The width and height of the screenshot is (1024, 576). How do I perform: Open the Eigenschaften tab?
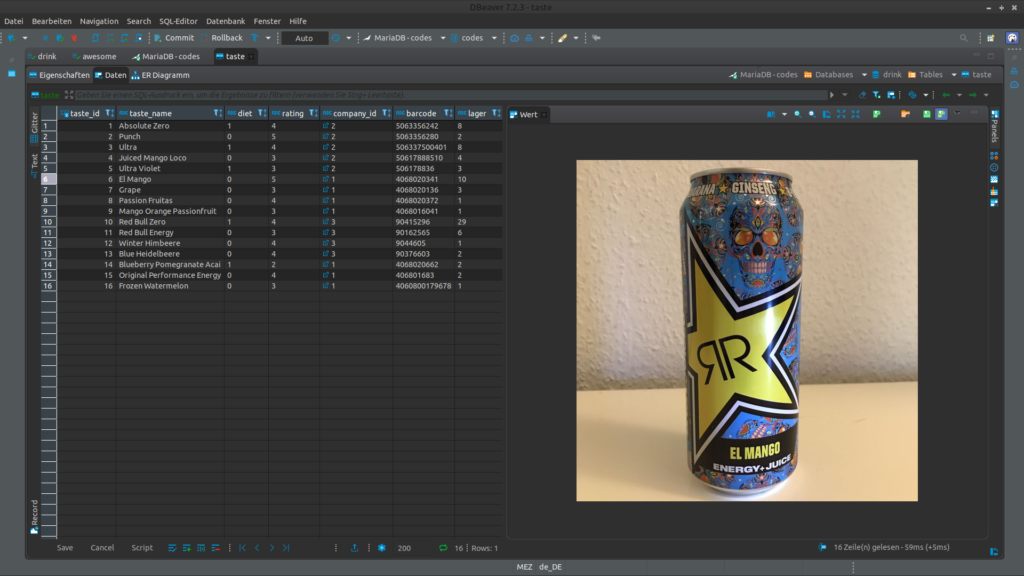coord(60,75)
